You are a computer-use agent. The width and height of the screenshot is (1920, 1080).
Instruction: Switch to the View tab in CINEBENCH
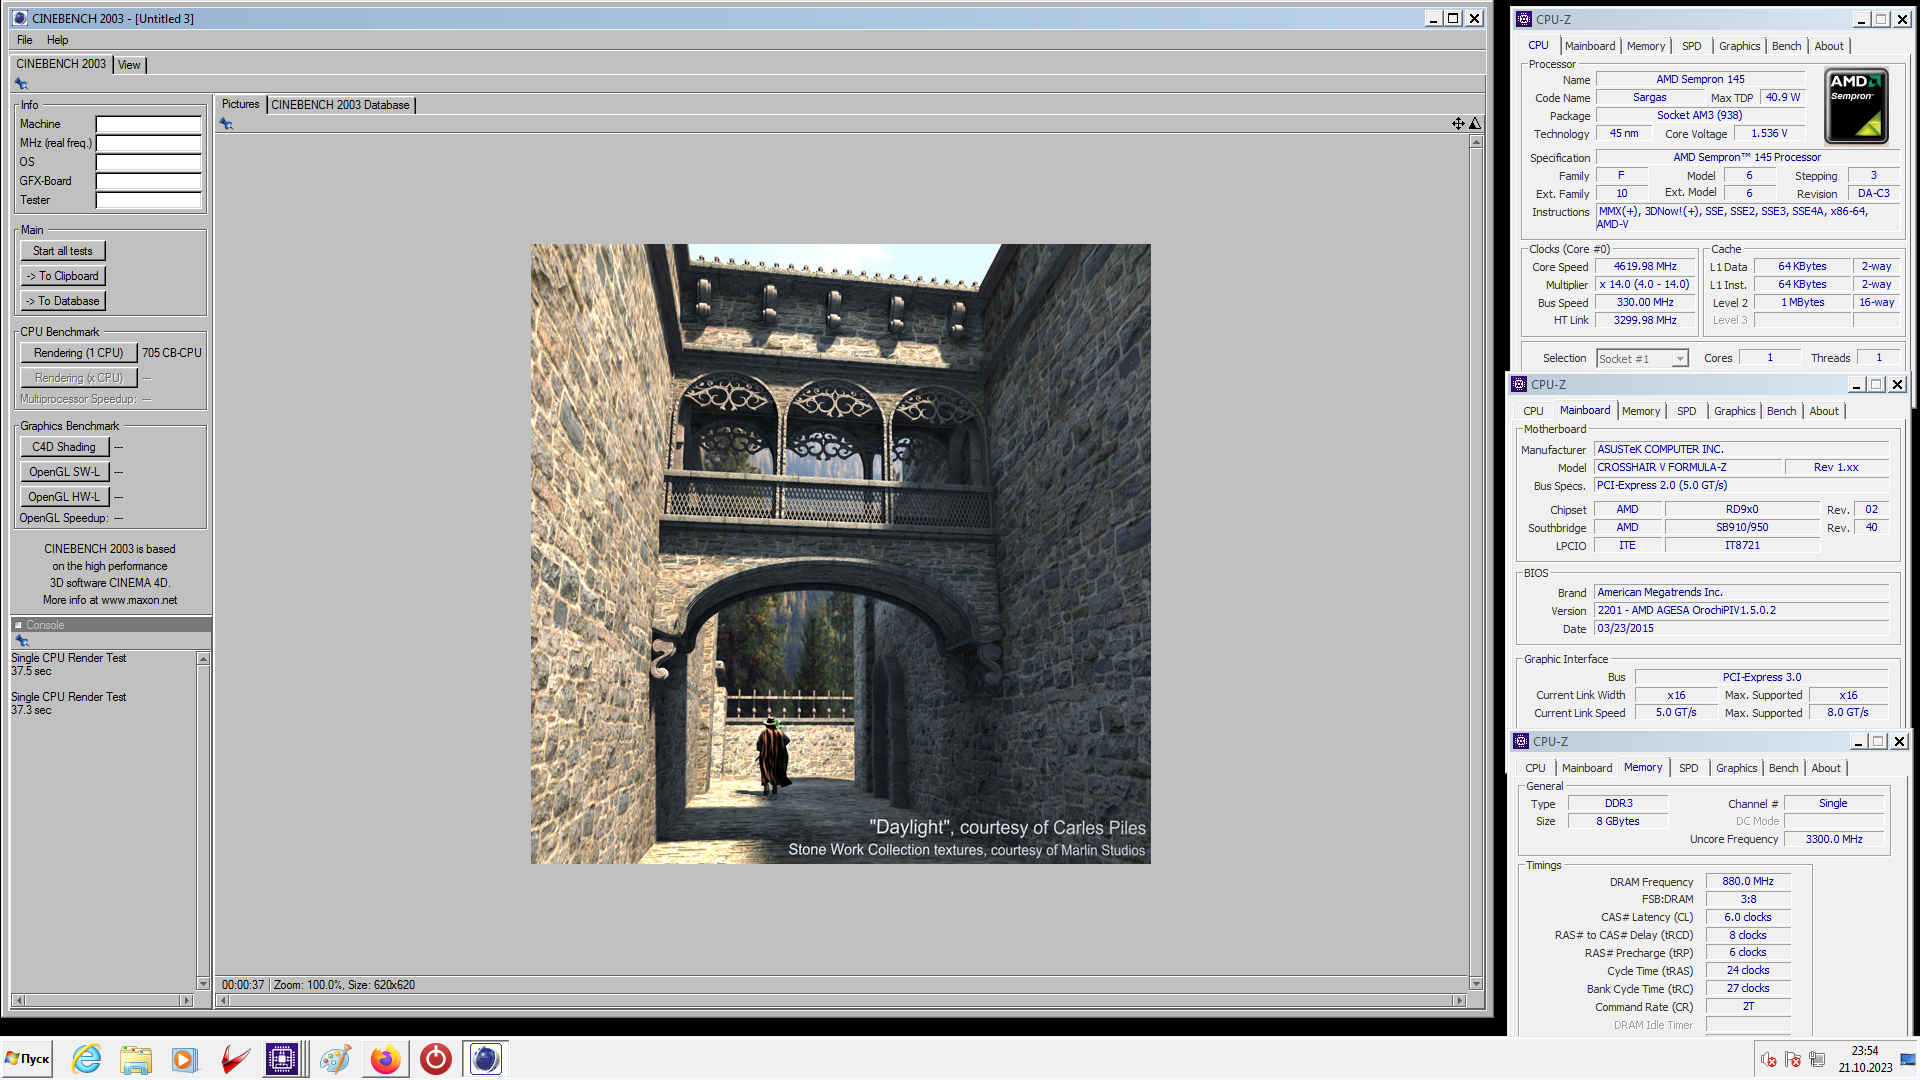pos(129,65)
